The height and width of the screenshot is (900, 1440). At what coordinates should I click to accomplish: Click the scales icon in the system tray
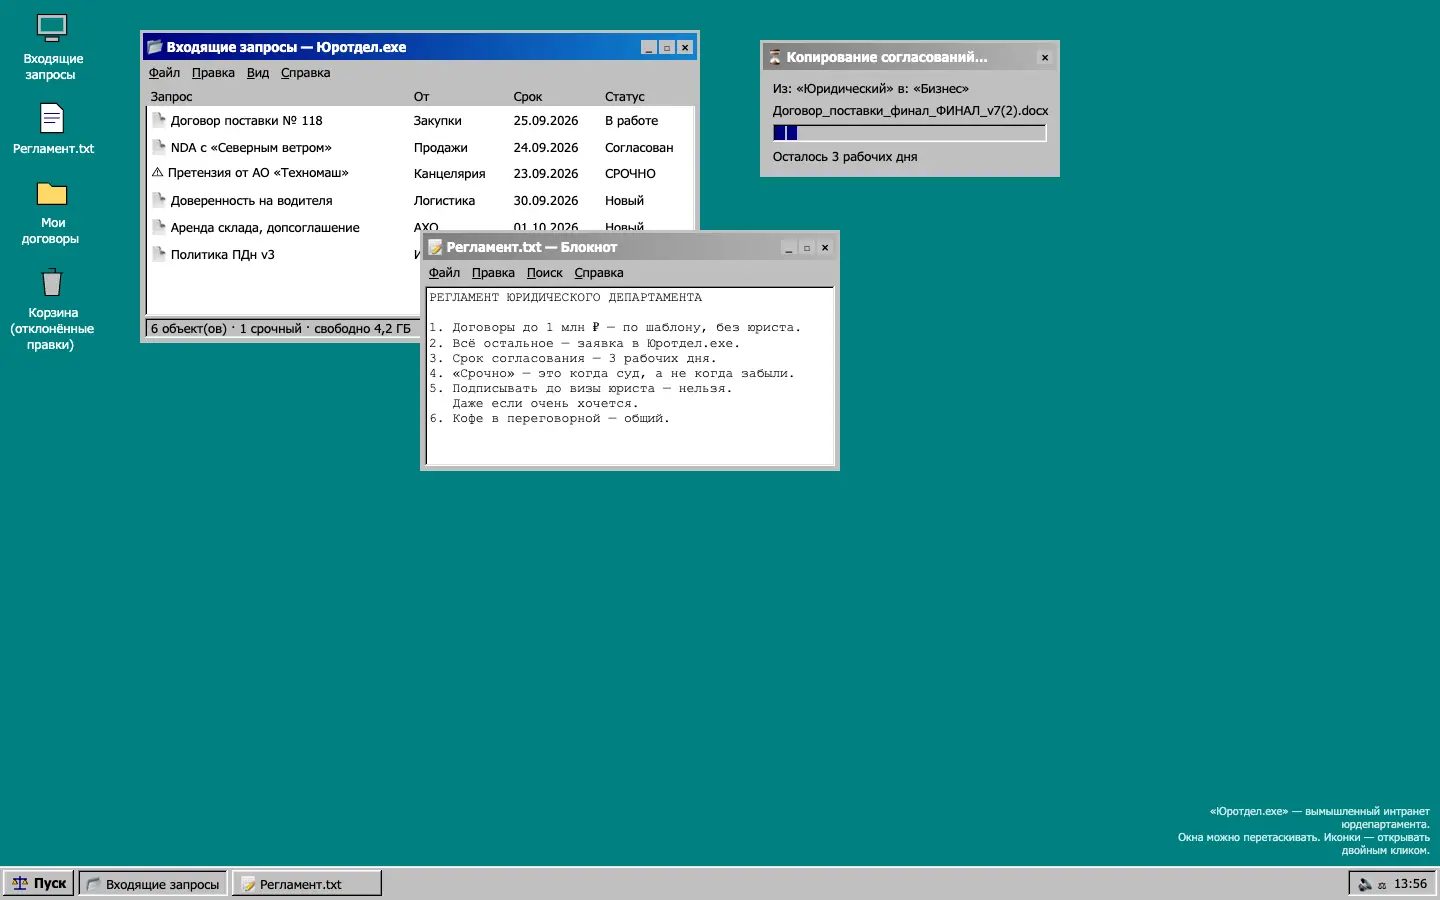point(1382,885)
